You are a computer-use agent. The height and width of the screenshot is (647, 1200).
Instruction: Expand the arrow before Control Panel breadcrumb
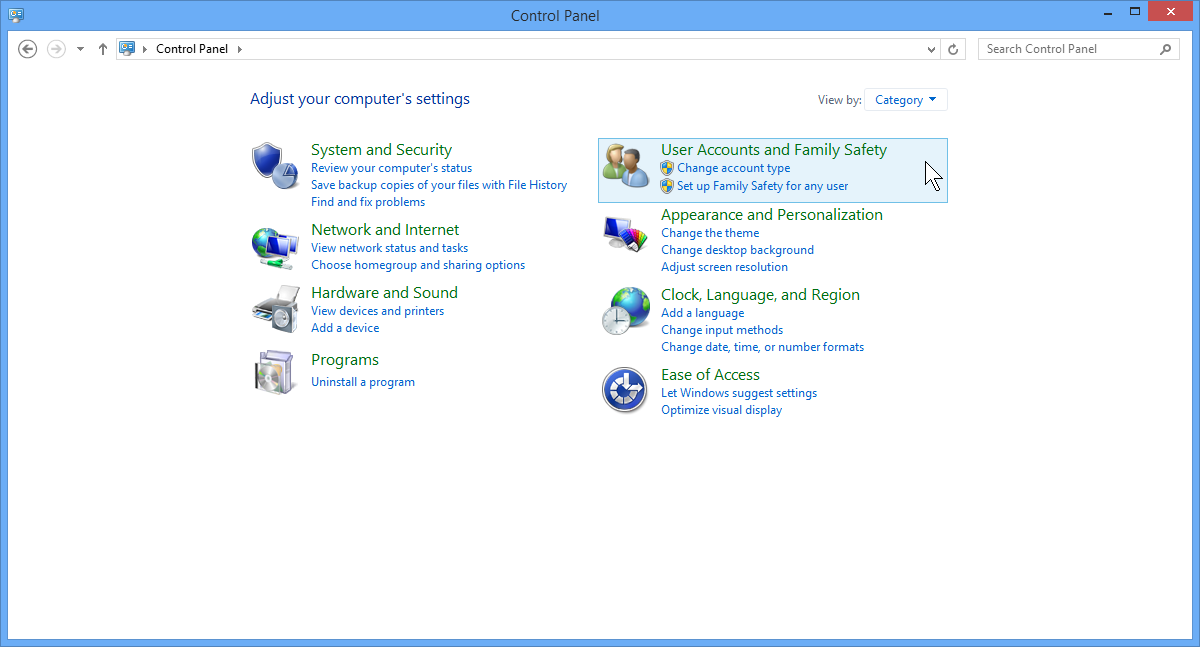coord(145,49)
